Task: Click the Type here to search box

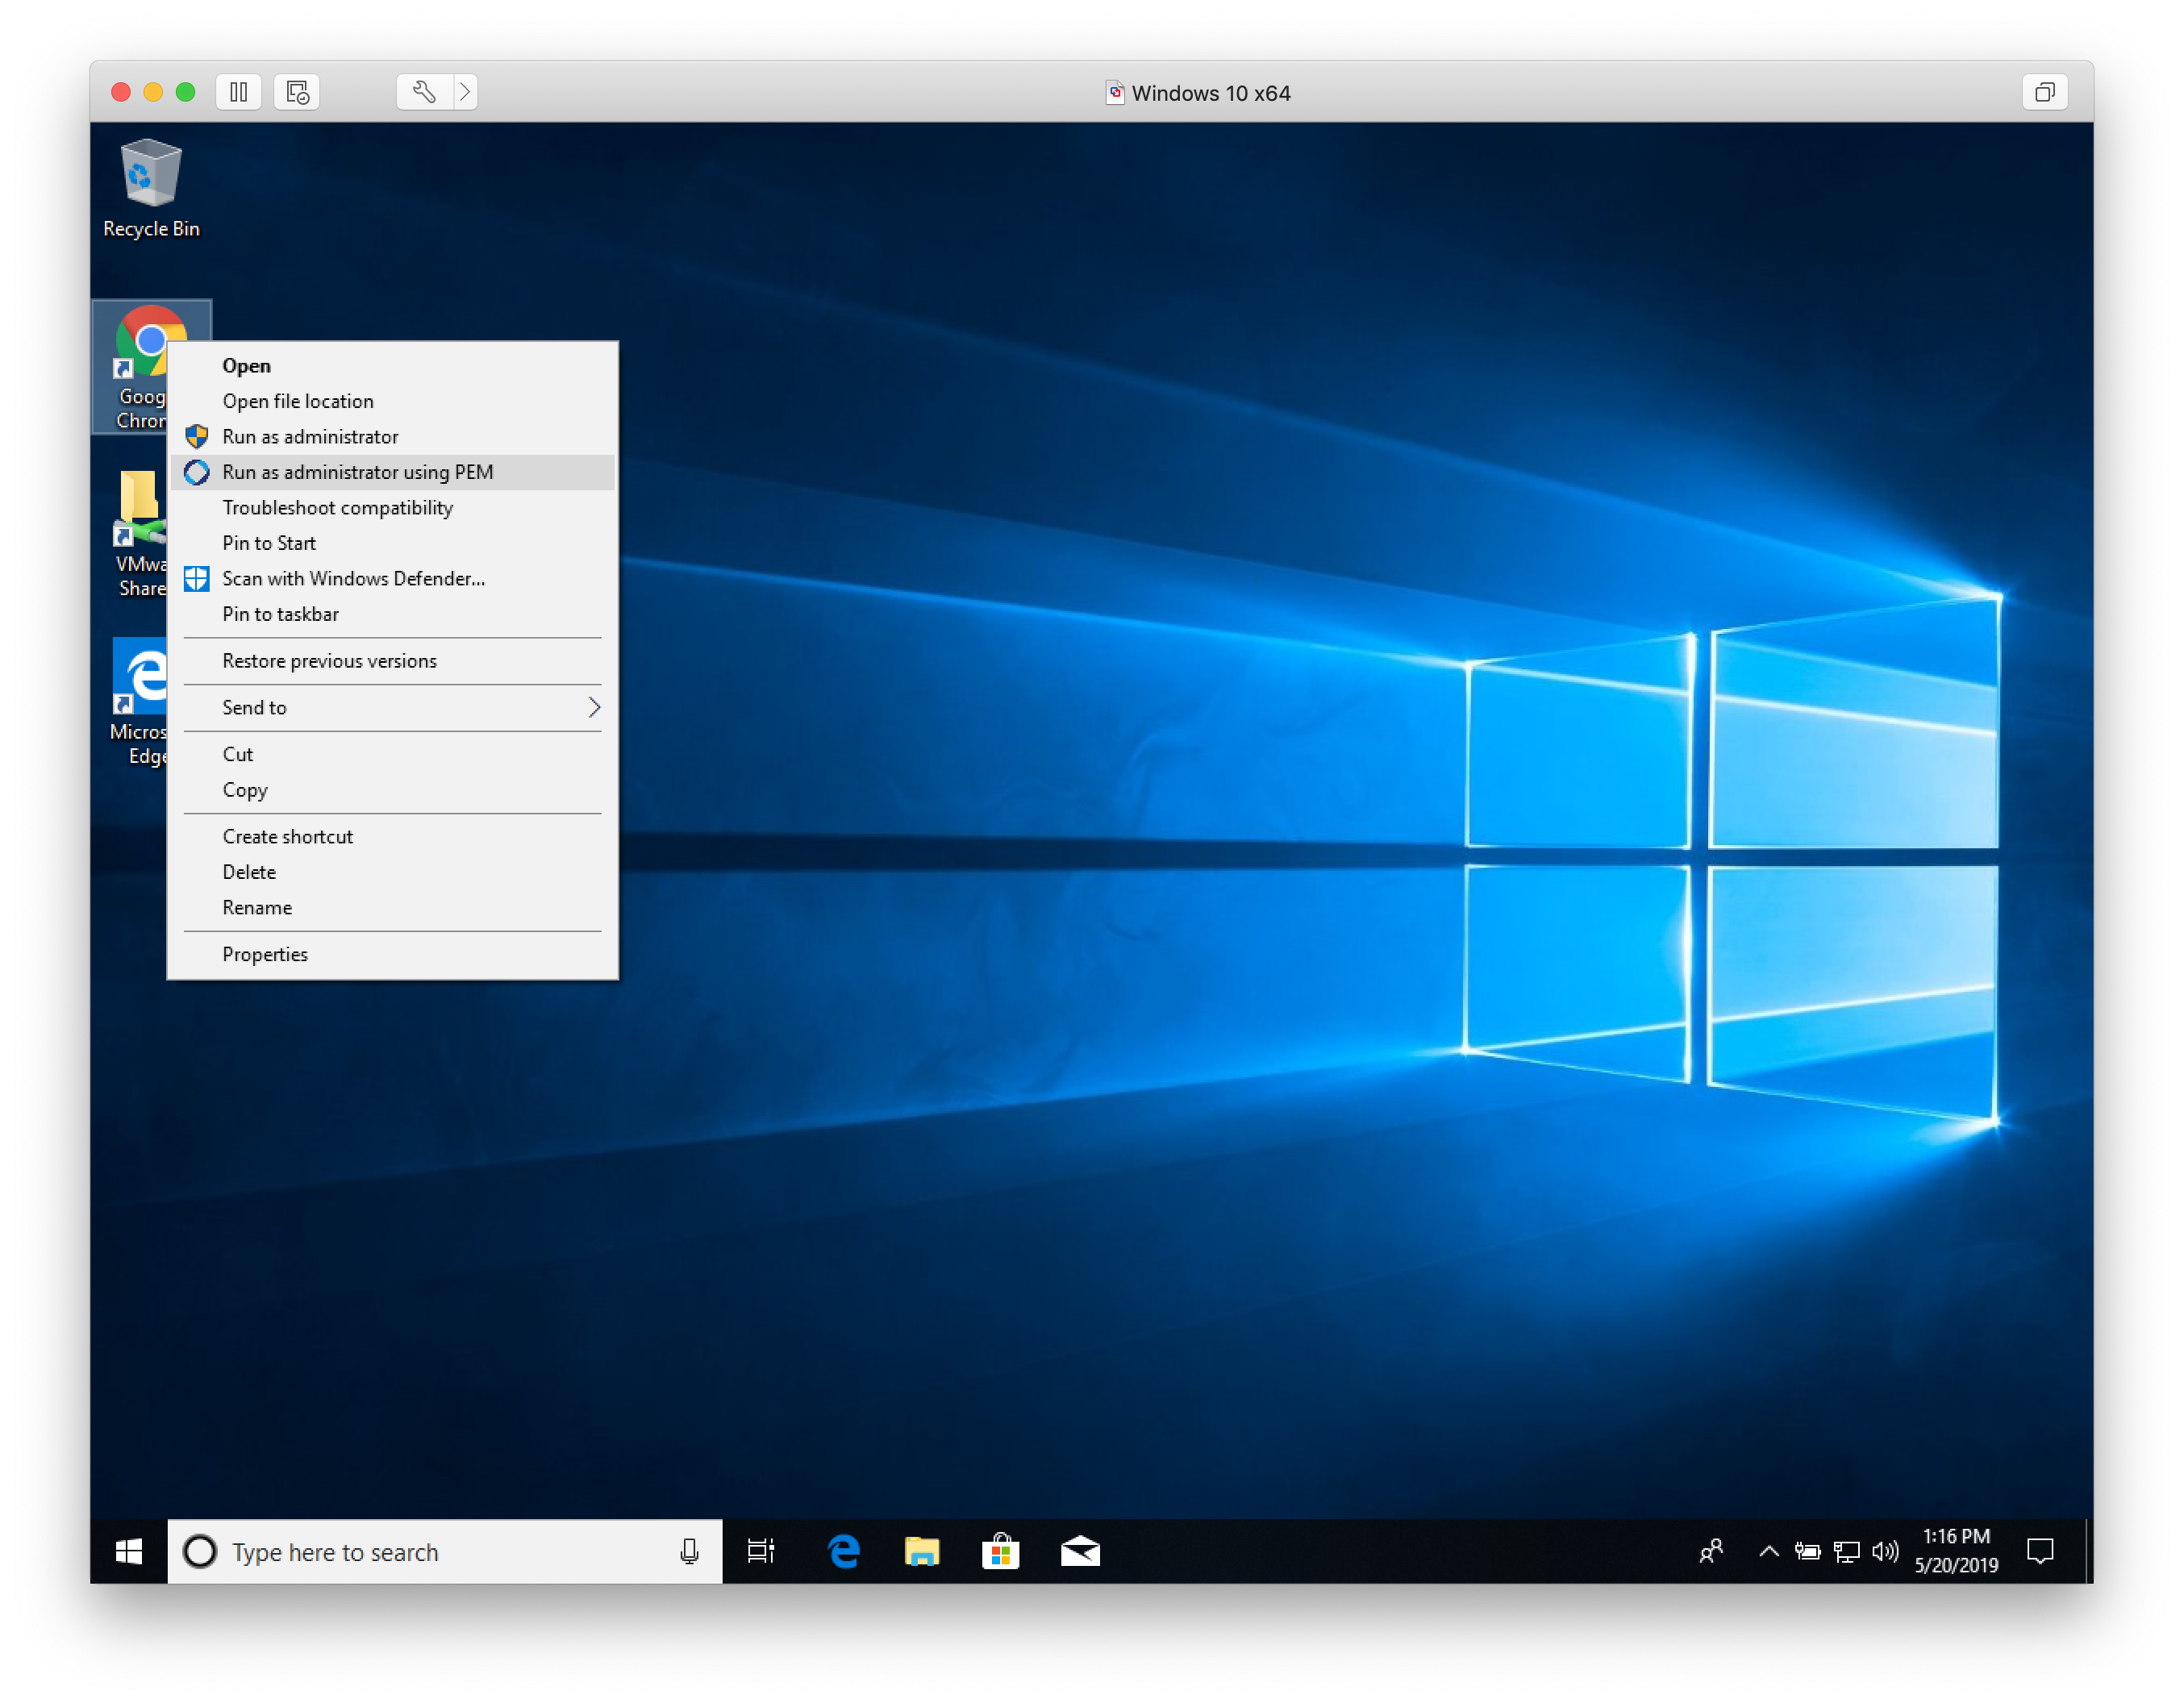Action: click(445, 1551)
